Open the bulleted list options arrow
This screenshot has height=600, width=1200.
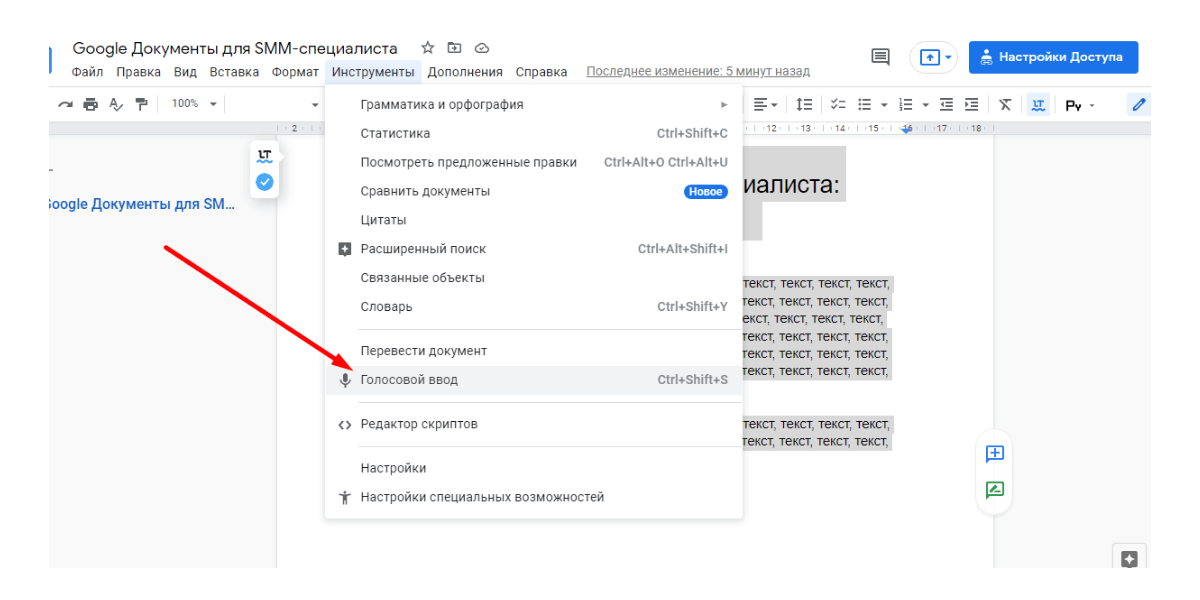pos(883,104)
